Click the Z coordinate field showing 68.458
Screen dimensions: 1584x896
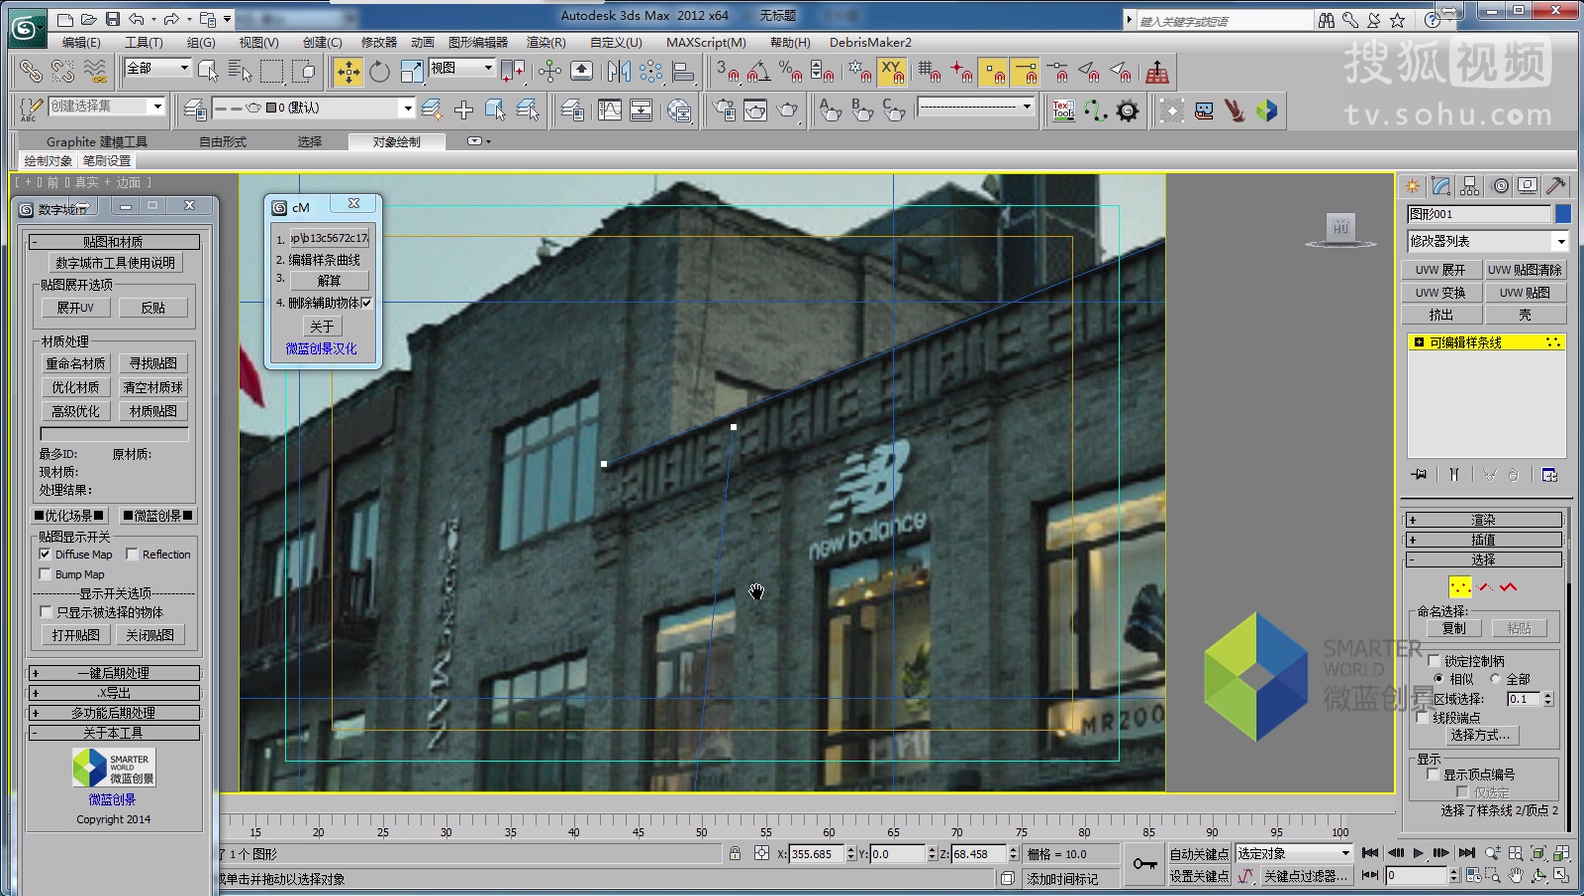979,854
